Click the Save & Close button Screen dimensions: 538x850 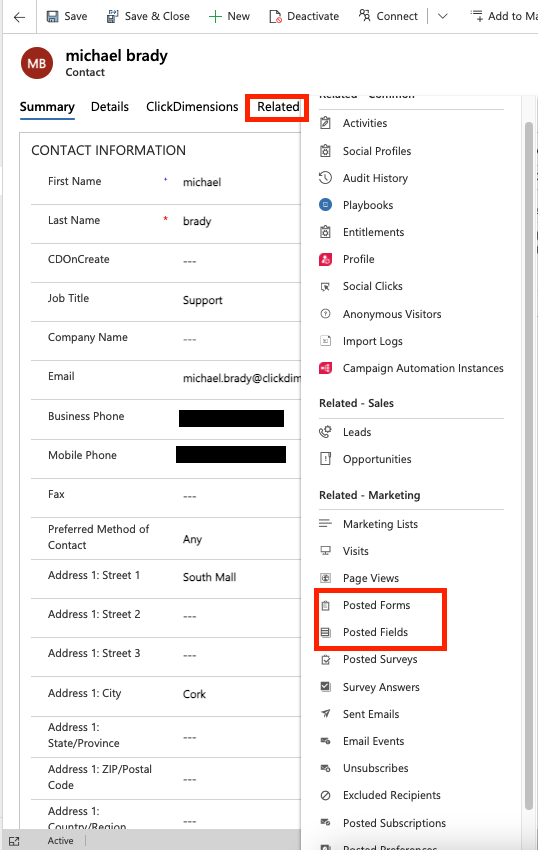point(148,17)
